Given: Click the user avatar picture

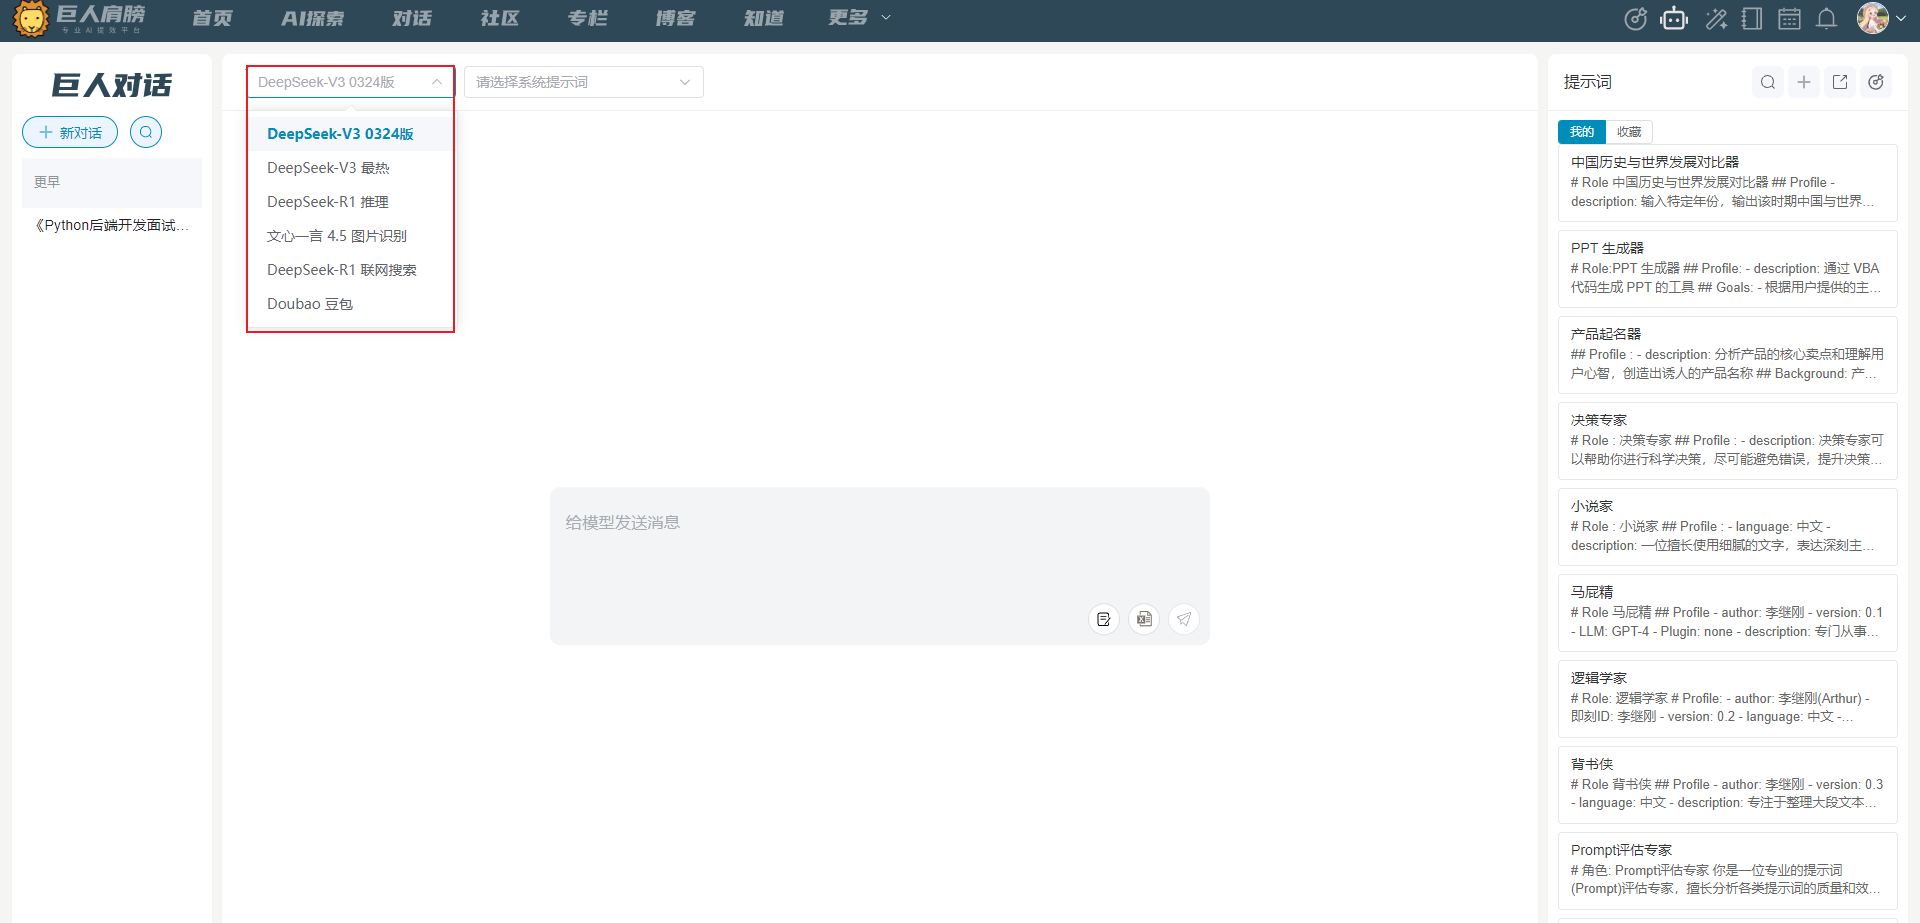Looking at the screenshot, I should (x=1872, y=18).
